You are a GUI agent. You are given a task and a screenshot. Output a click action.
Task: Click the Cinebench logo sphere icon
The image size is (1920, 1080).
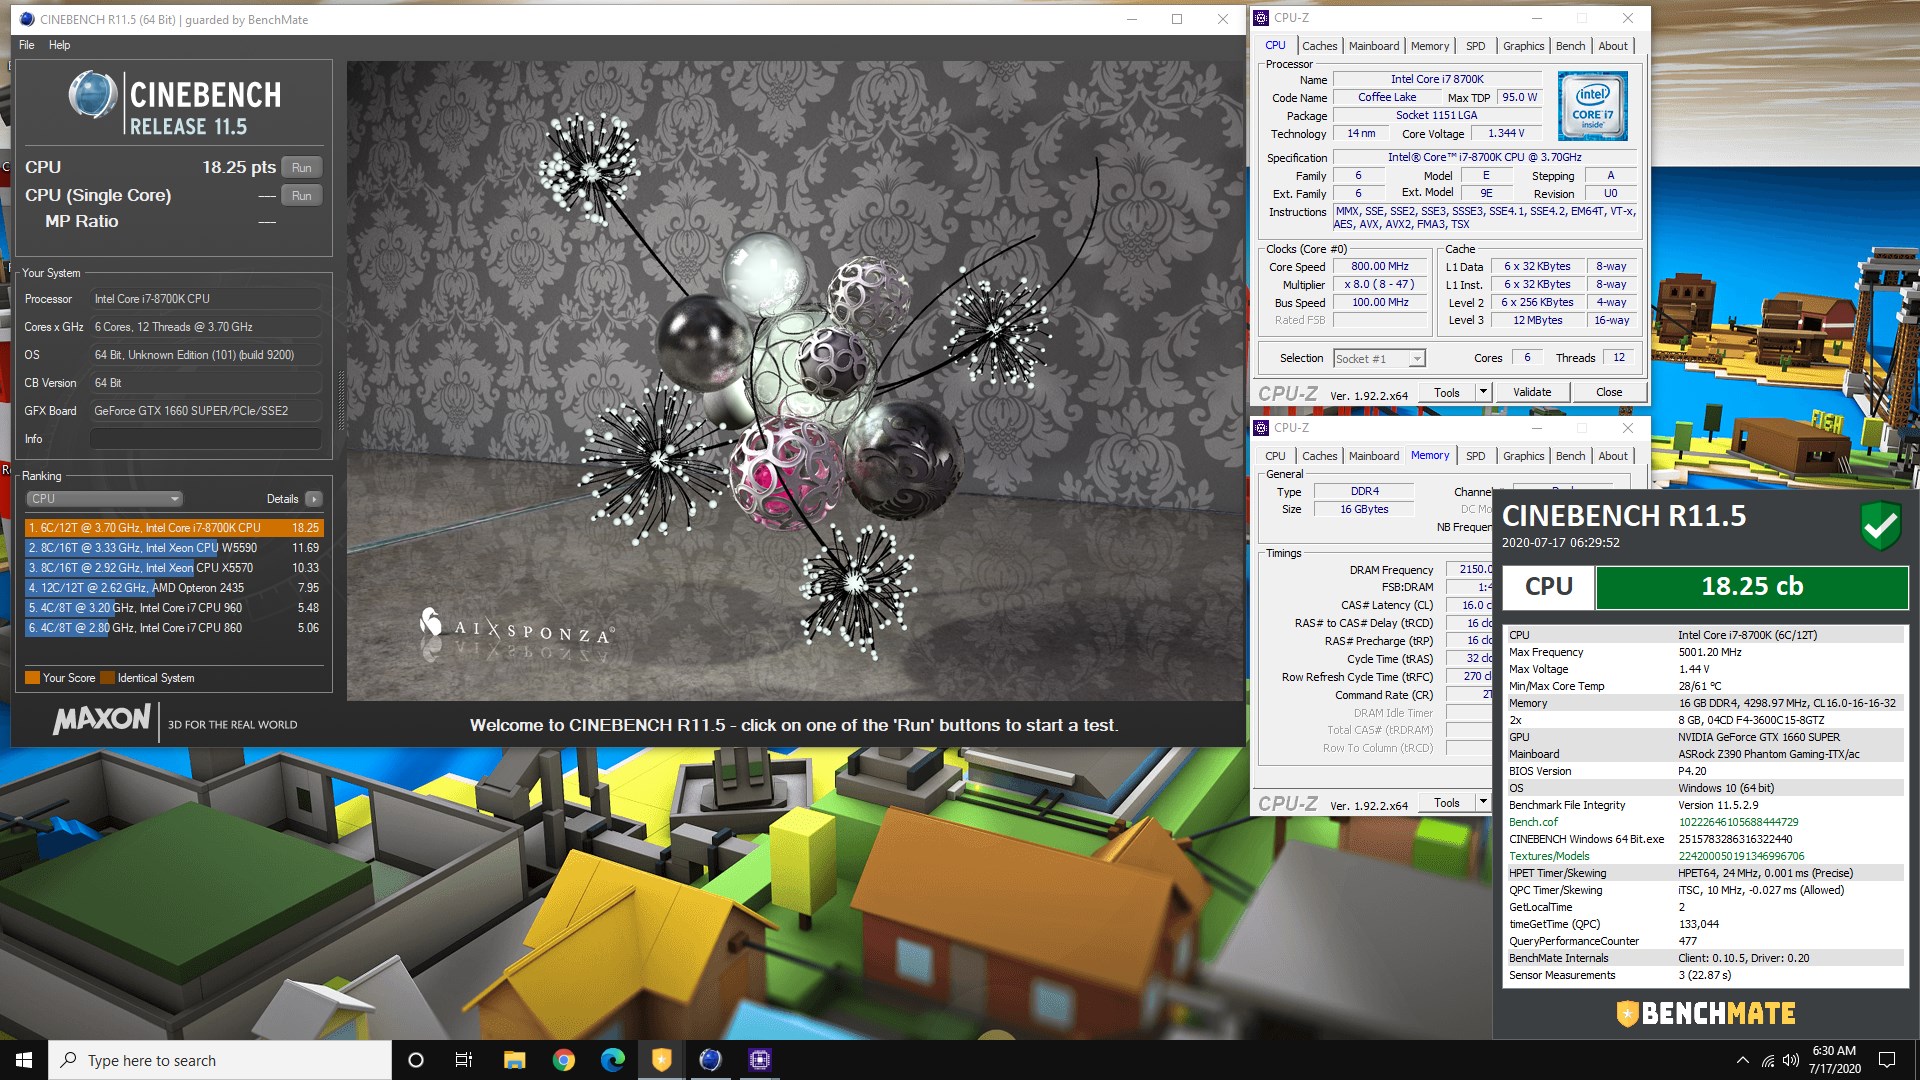93,96
